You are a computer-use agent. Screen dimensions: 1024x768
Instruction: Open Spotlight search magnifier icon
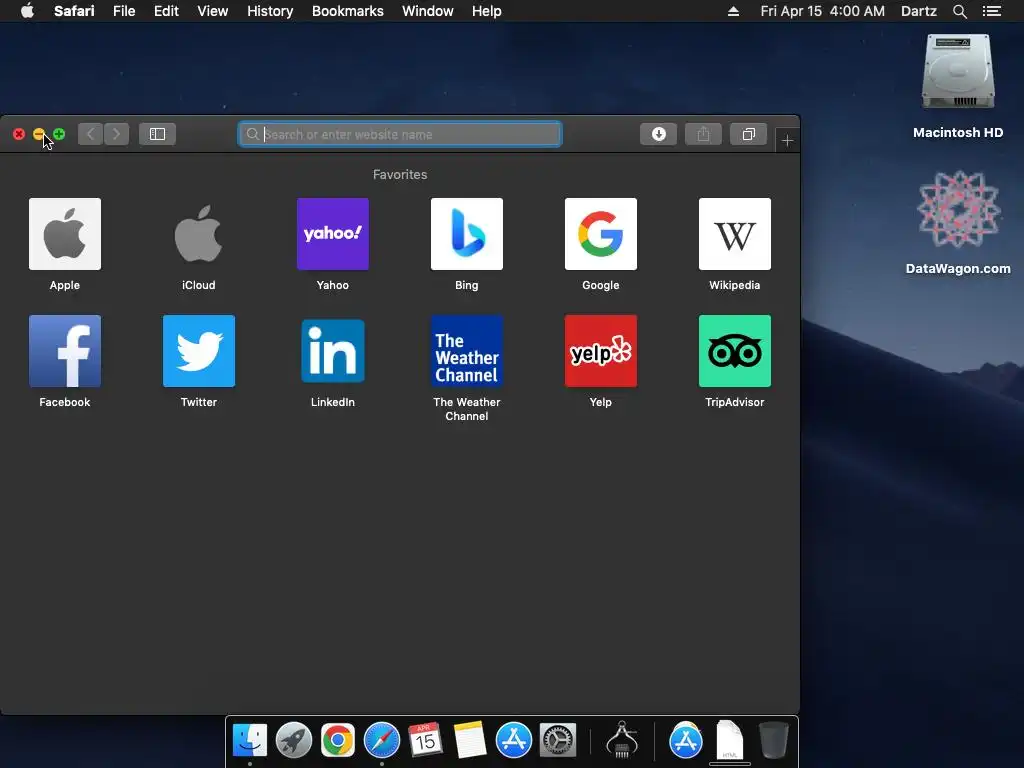(959, 11)
